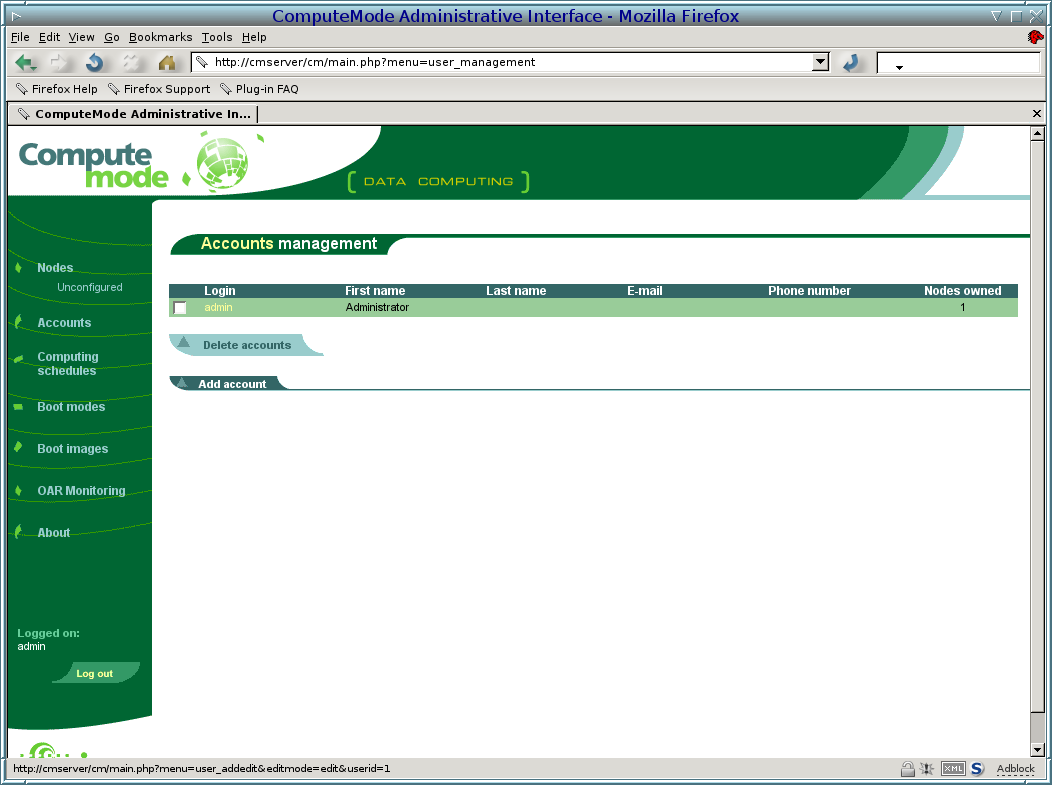Screen dimensions: 1052x785
Task: Open the Unconfigured nodes link
Action: coord(90,287)
